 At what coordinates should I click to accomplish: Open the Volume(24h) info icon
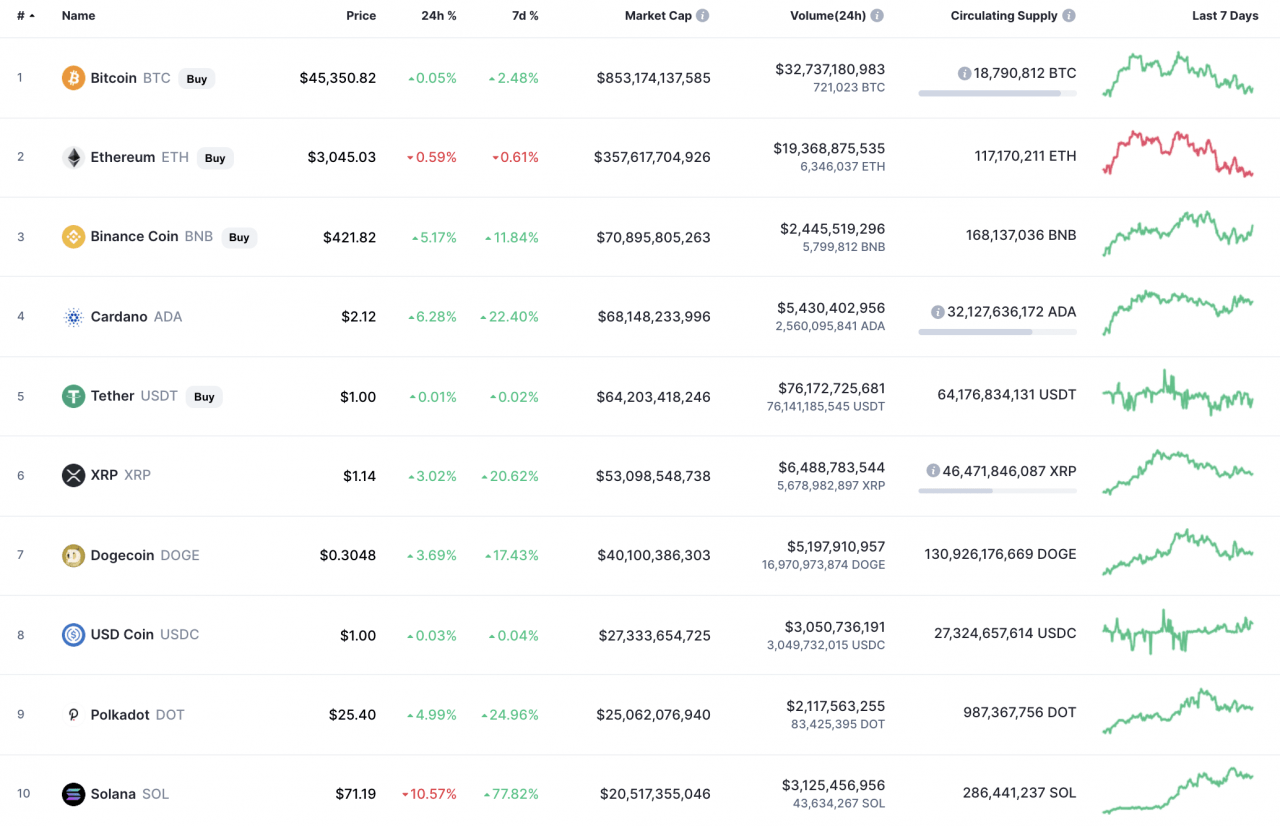pyautogui.click(x=877, y=16)
